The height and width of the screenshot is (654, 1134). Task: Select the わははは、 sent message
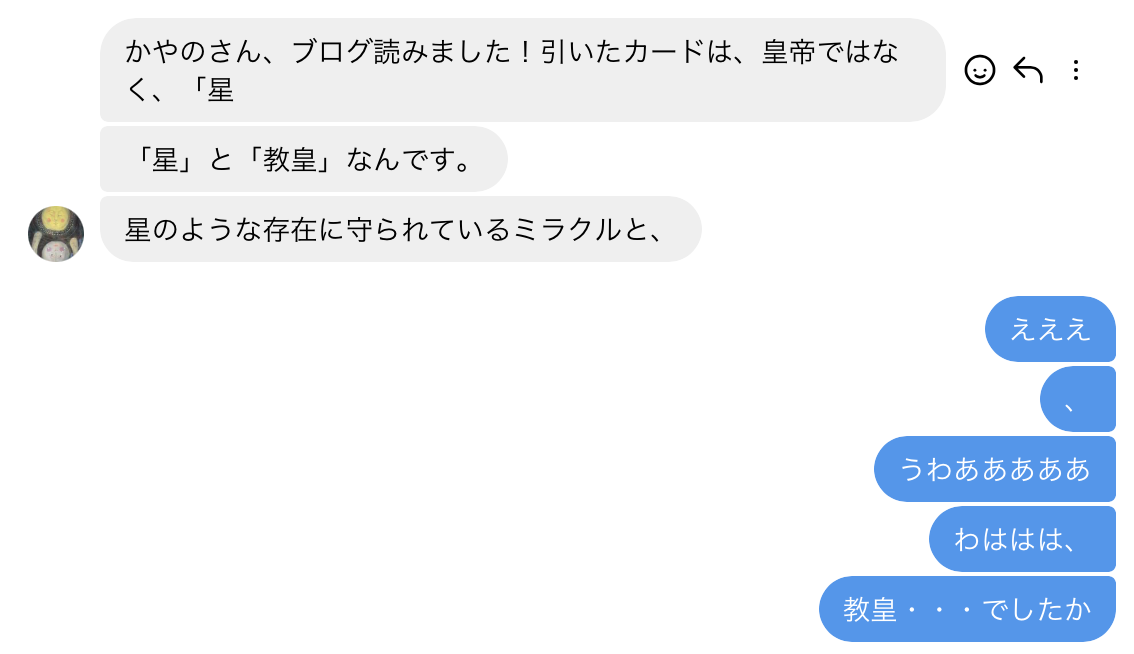[x=1021, y=539]
